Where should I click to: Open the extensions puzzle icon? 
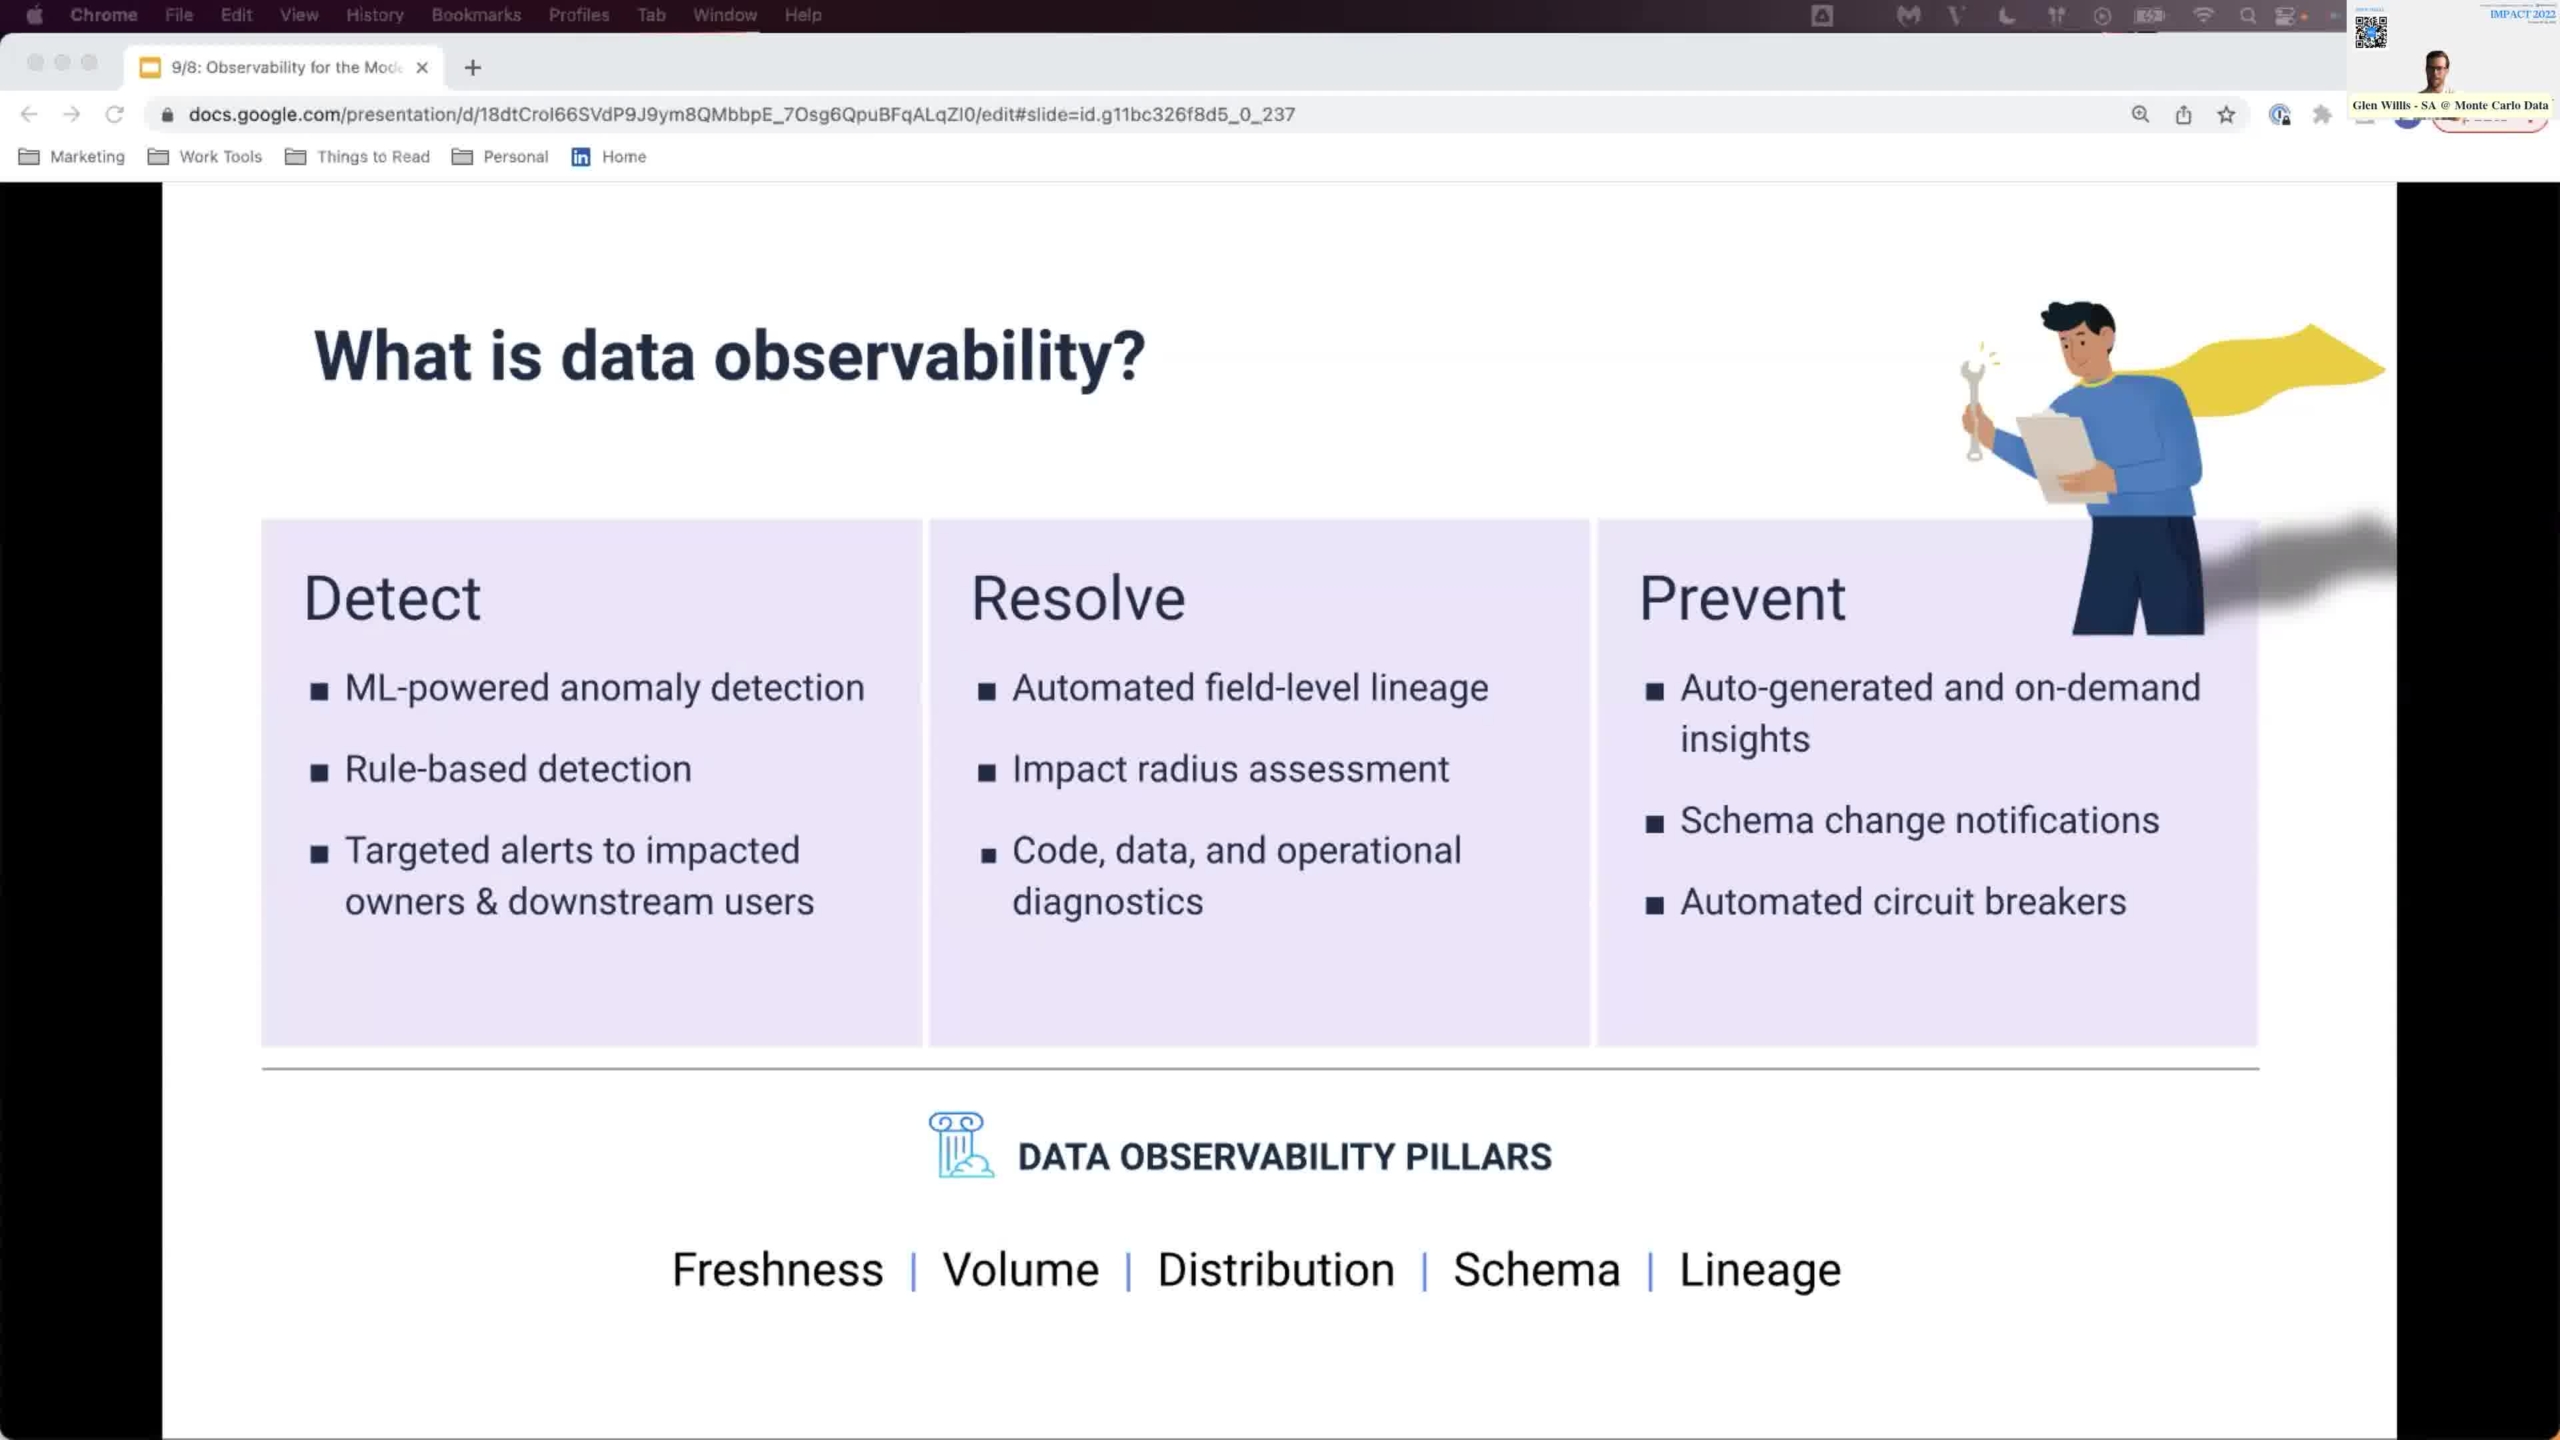click(x=2322, y=114)
